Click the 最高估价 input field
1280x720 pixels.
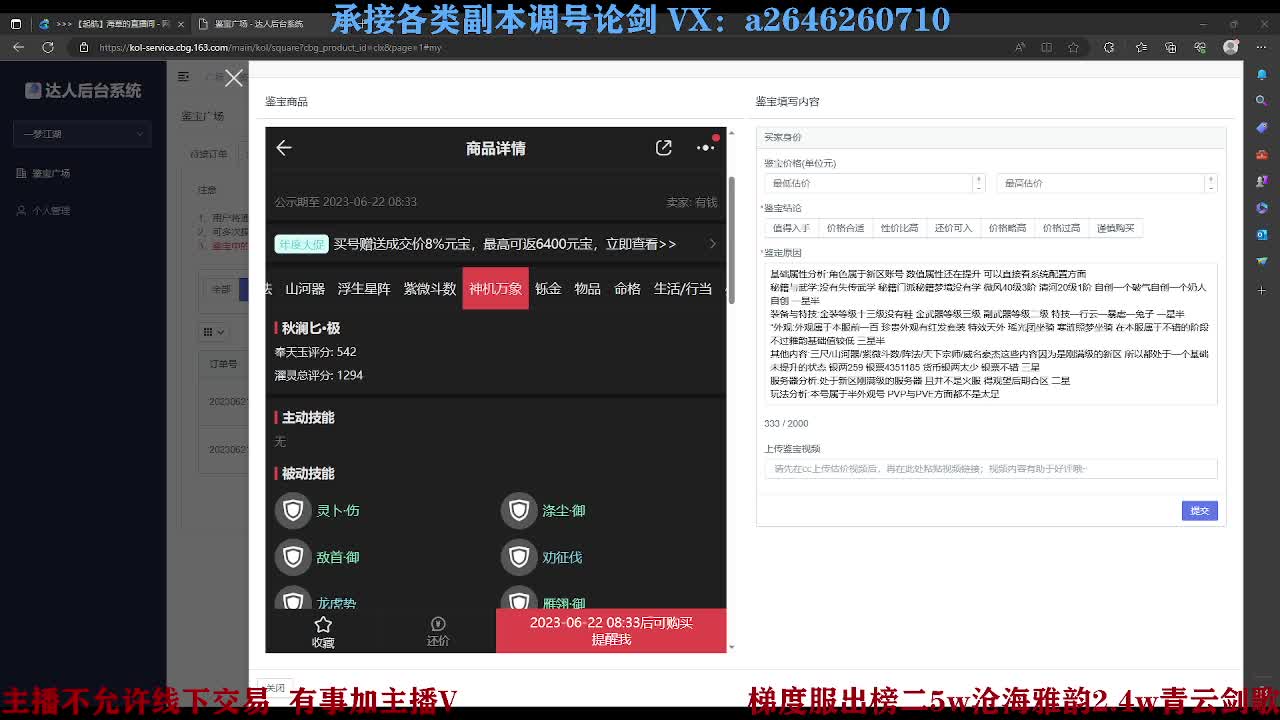(x=1101, y=183)
